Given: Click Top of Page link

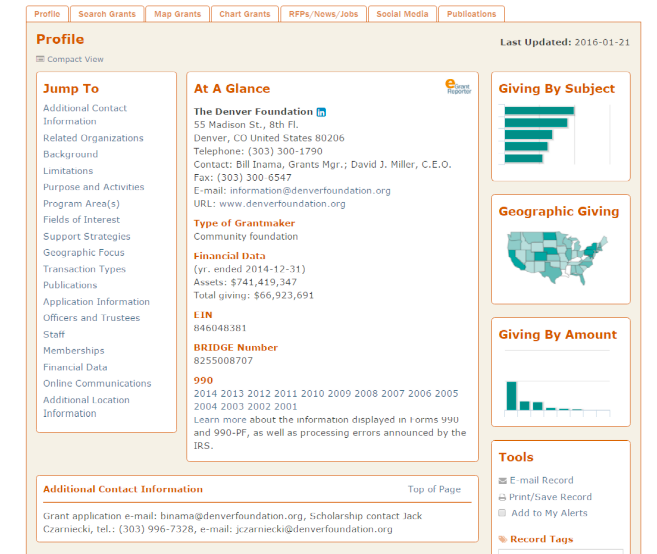Looking at the screenshot, I should (x=434, y=489).
